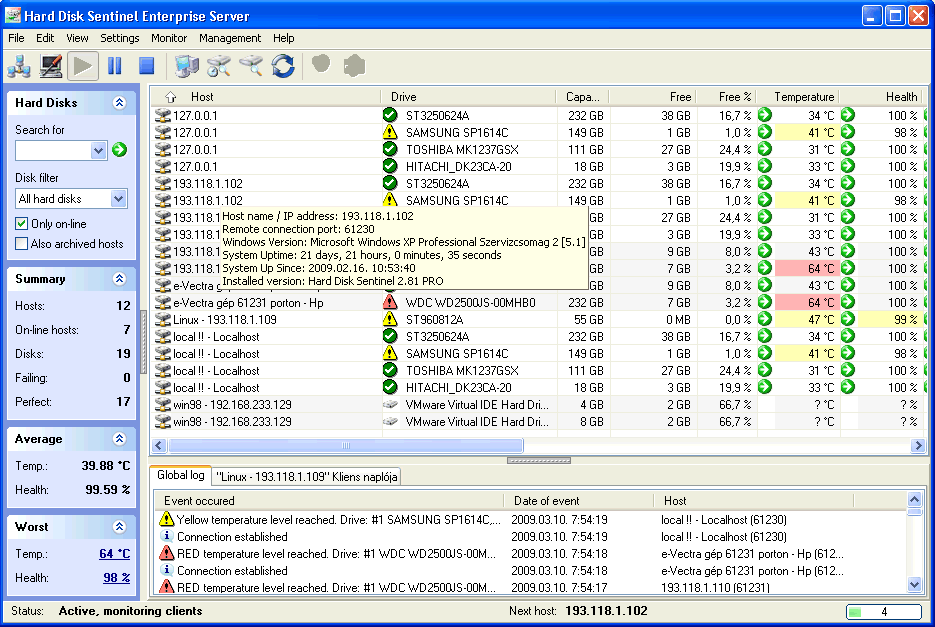935x627 pixels.
Task: Click the worst temperature 64 °C link
Action: 114,554
